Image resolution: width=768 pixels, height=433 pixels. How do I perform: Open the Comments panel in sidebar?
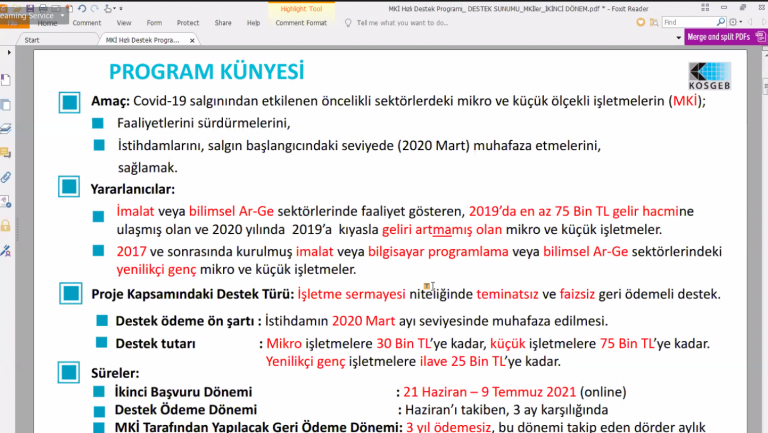(6, 153)
